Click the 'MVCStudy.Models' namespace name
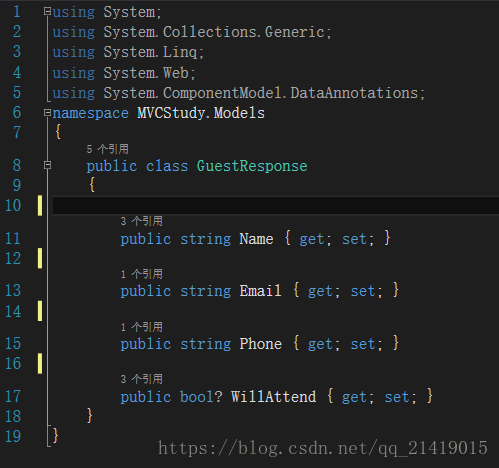This screenshot has width=499, height=468. (201, 113)
